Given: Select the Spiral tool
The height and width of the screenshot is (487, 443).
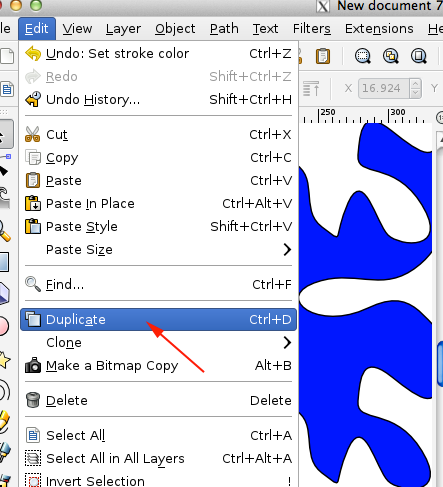Looking at the screenshot, I should (x=4, y=391).
